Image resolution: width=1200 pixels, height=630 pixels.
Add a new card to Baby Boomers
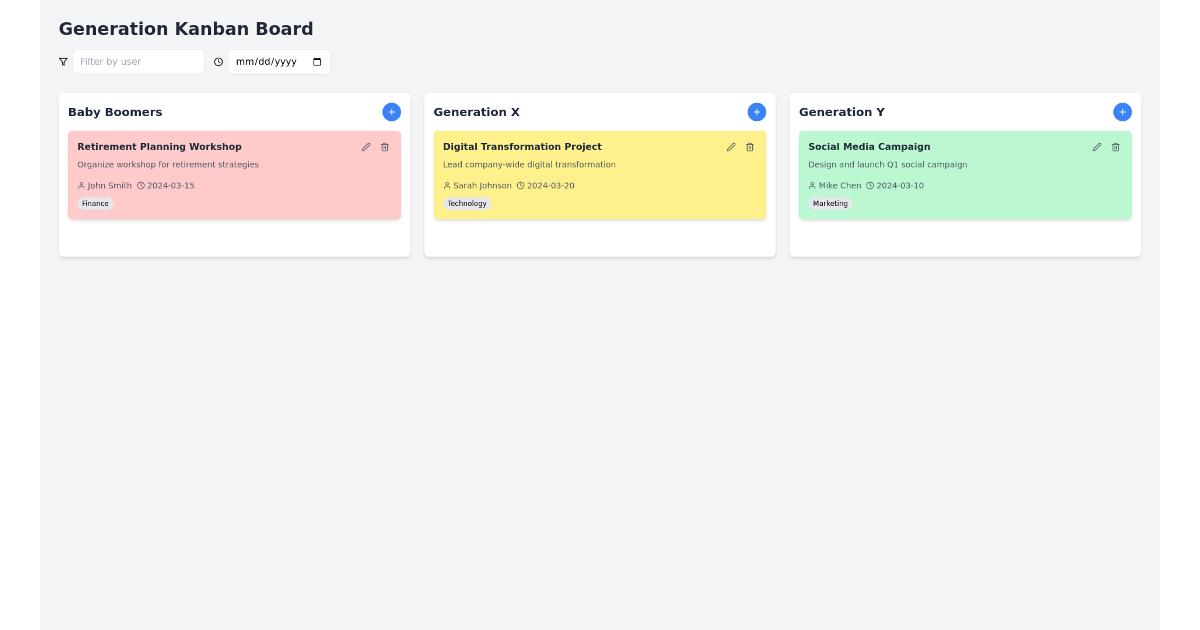pos(391,112)
